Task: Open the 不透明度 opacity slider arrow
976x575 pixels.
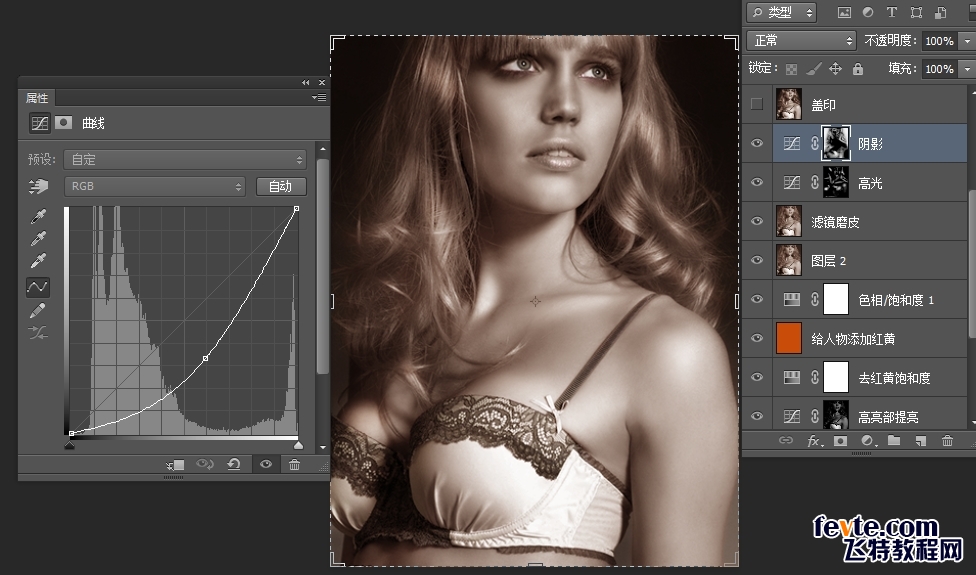Action: (x=967, y=41)
